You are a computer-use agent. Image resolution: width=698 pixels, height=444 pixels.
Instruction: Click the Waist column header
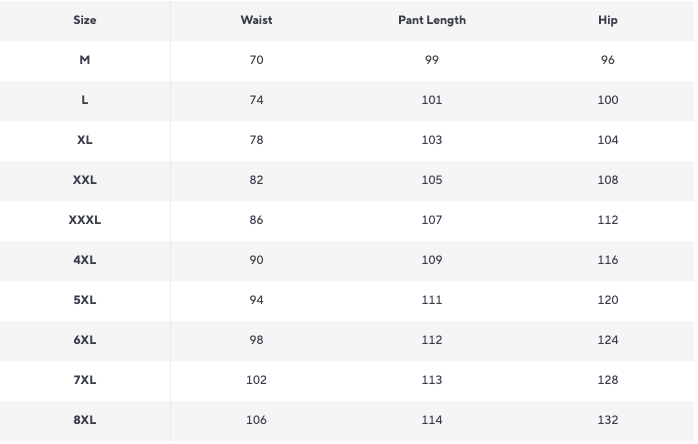[256, 20]
